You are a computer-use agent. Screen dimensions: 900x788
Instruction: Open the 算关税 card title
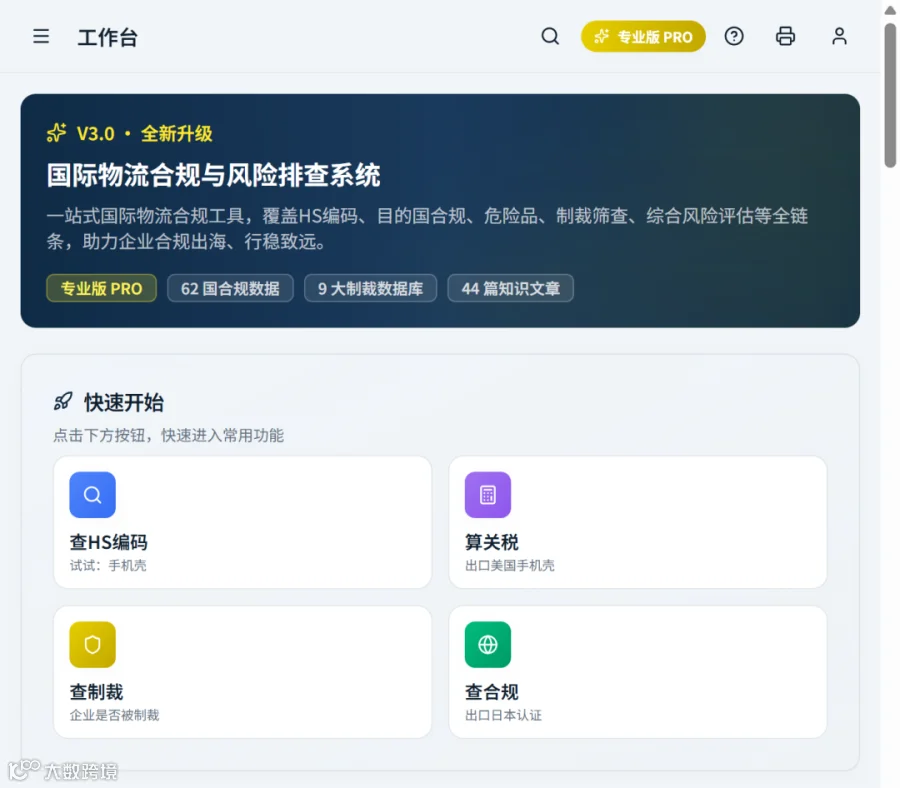pos(491,542)
